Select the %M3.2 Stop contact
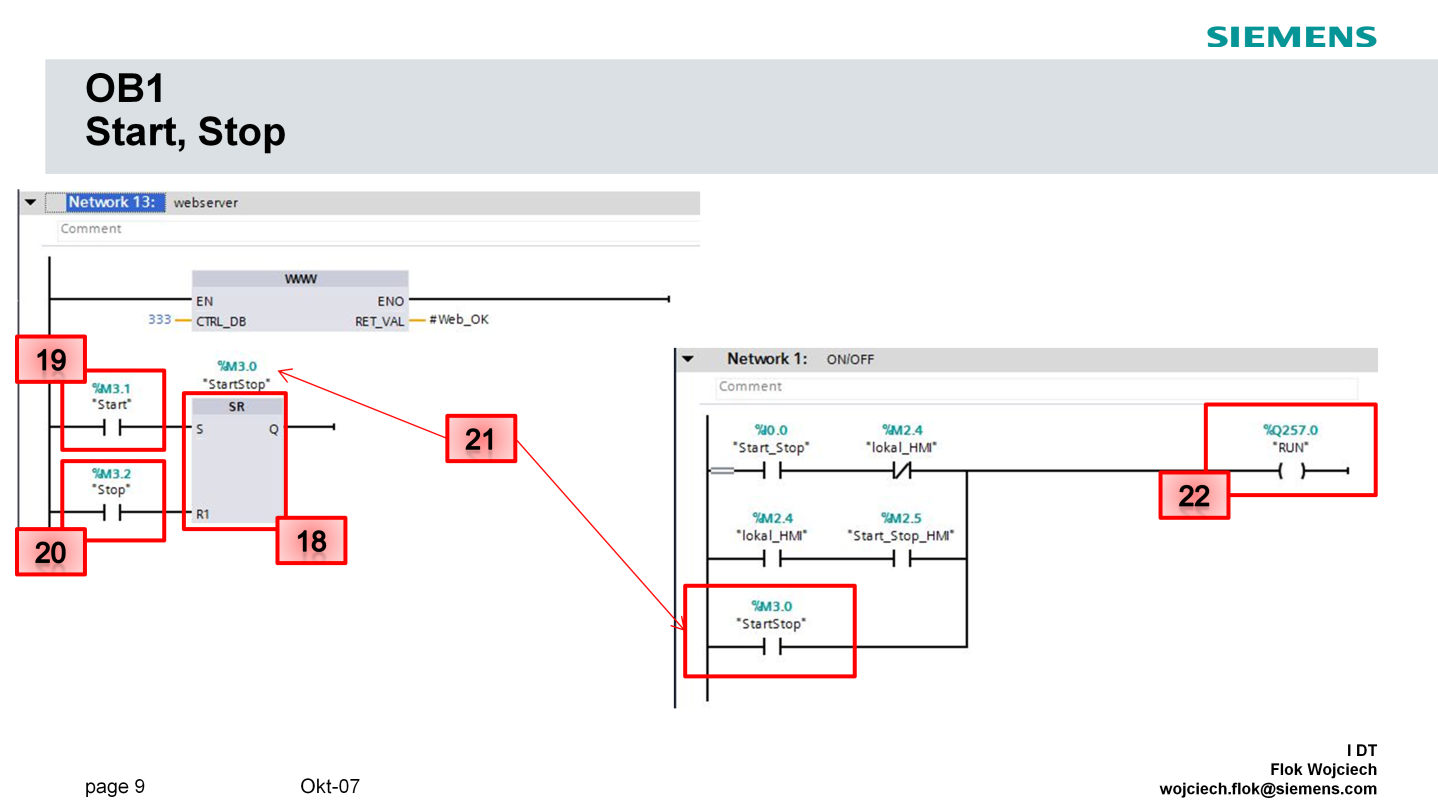Screen dimensions: 1438x809 113,513
